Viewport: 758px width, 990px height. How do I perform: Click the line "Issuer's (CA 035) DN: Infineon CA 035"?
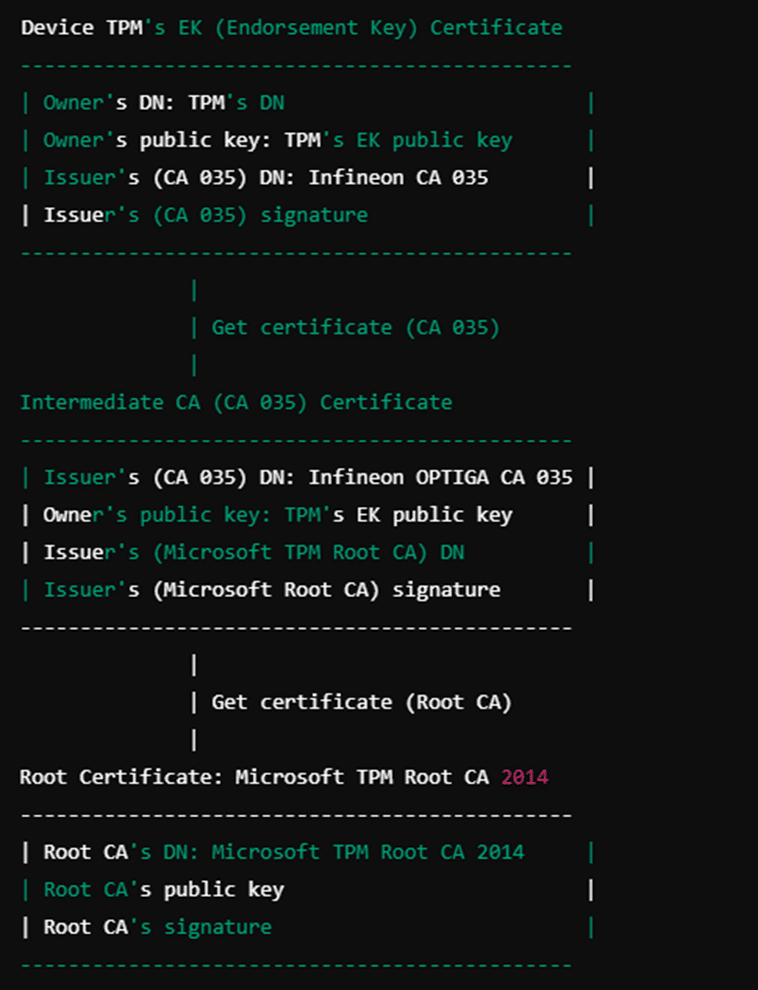point(266,177)
